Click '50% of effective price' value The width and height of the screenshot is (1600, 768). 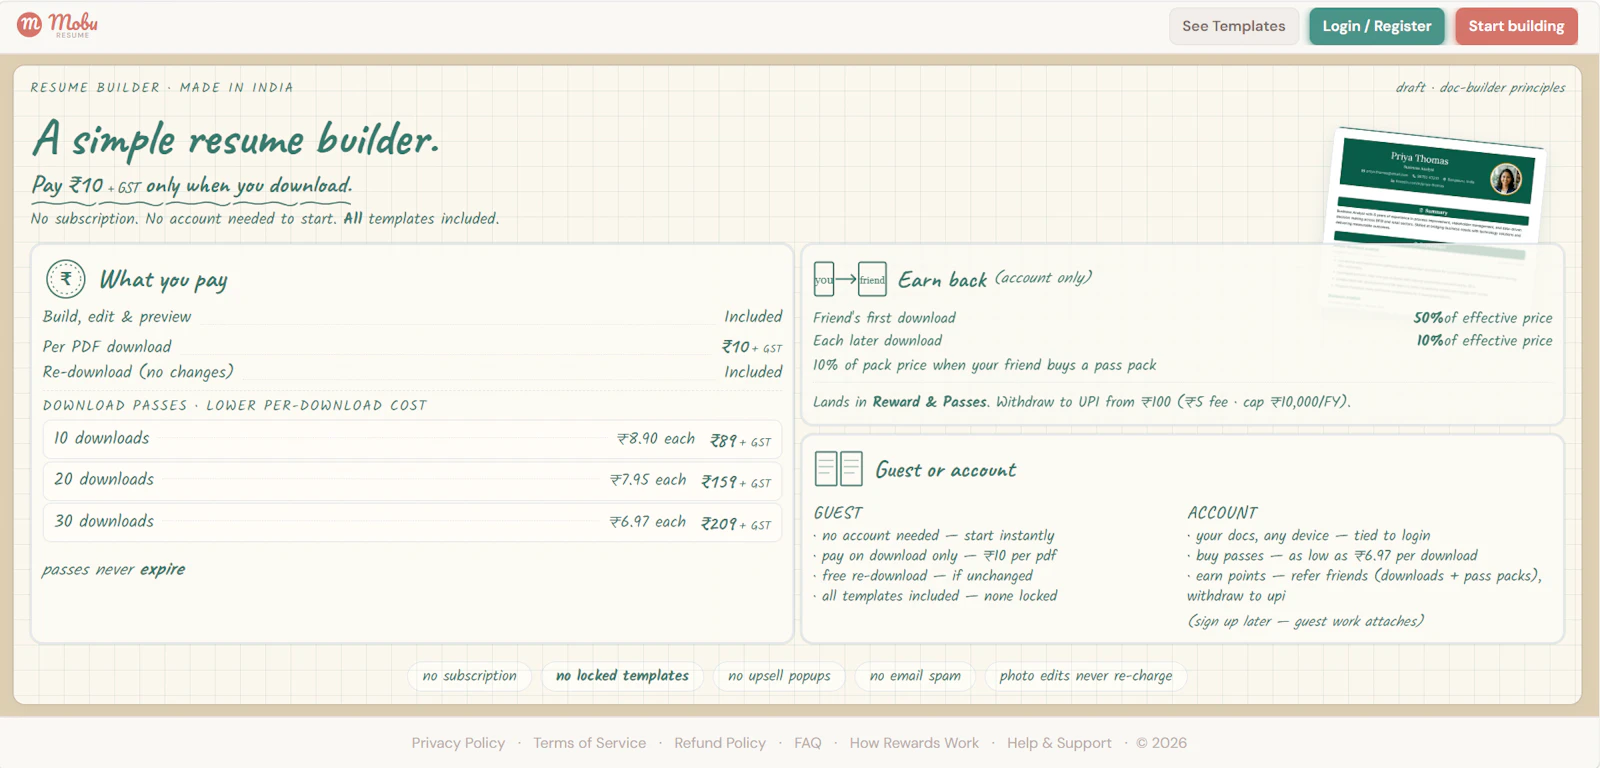tap(1483, 318)
